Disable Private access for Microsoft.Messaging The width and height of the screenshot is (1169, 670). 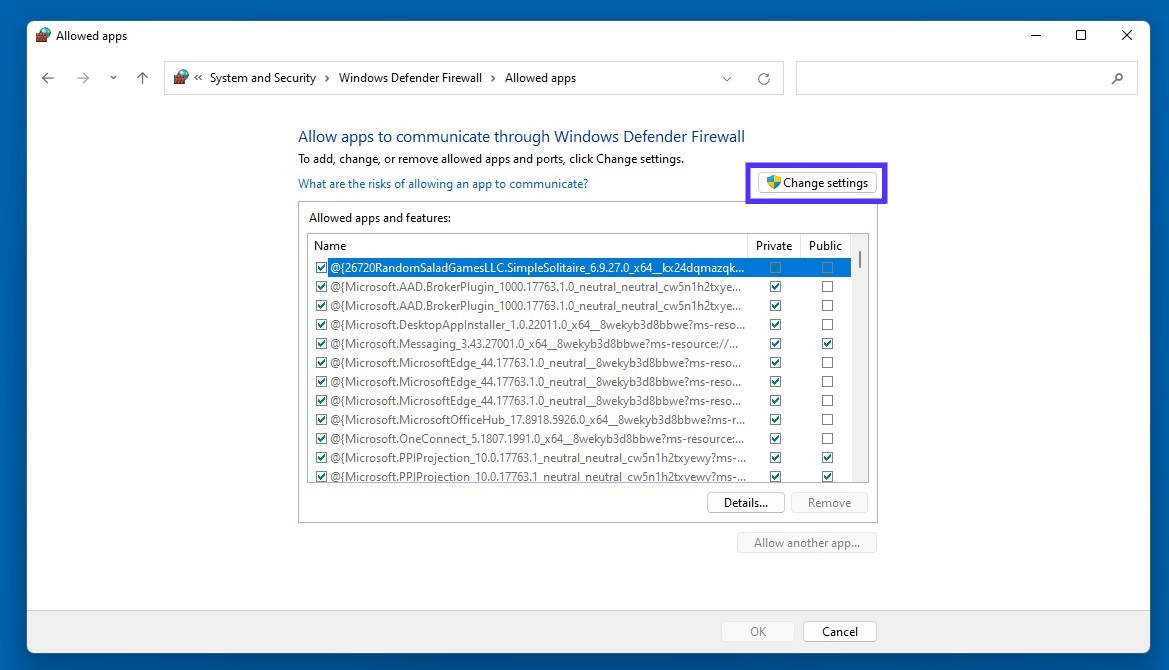775,343
